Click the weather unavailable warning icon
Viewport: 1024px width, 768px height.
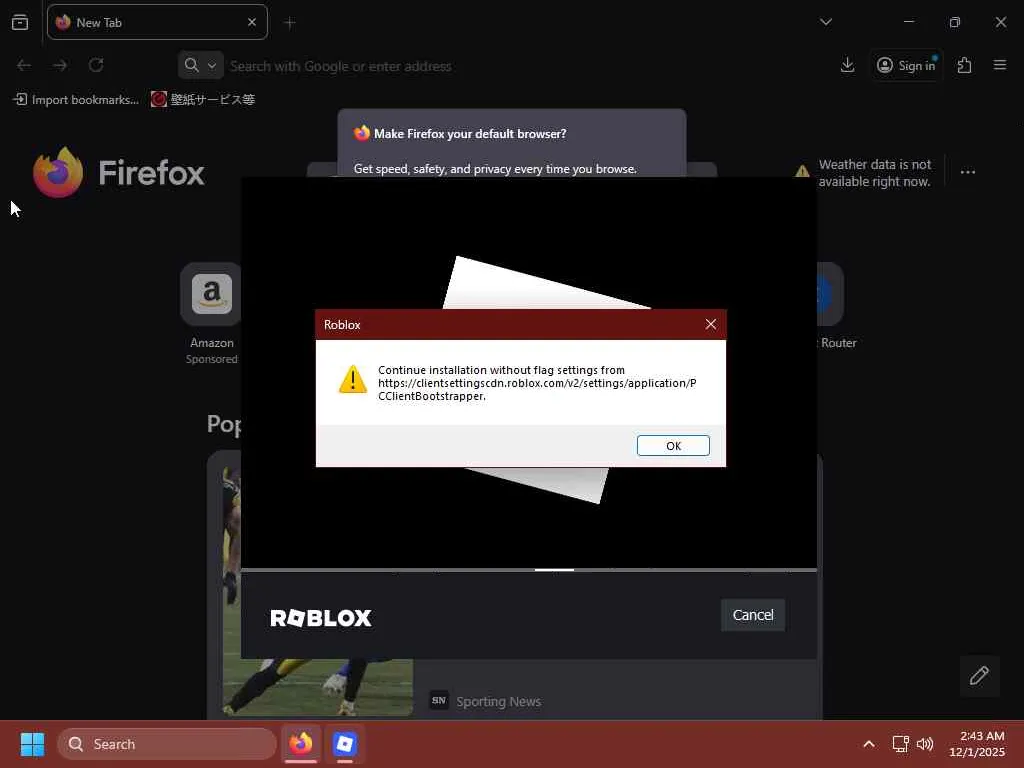(802, 172)
